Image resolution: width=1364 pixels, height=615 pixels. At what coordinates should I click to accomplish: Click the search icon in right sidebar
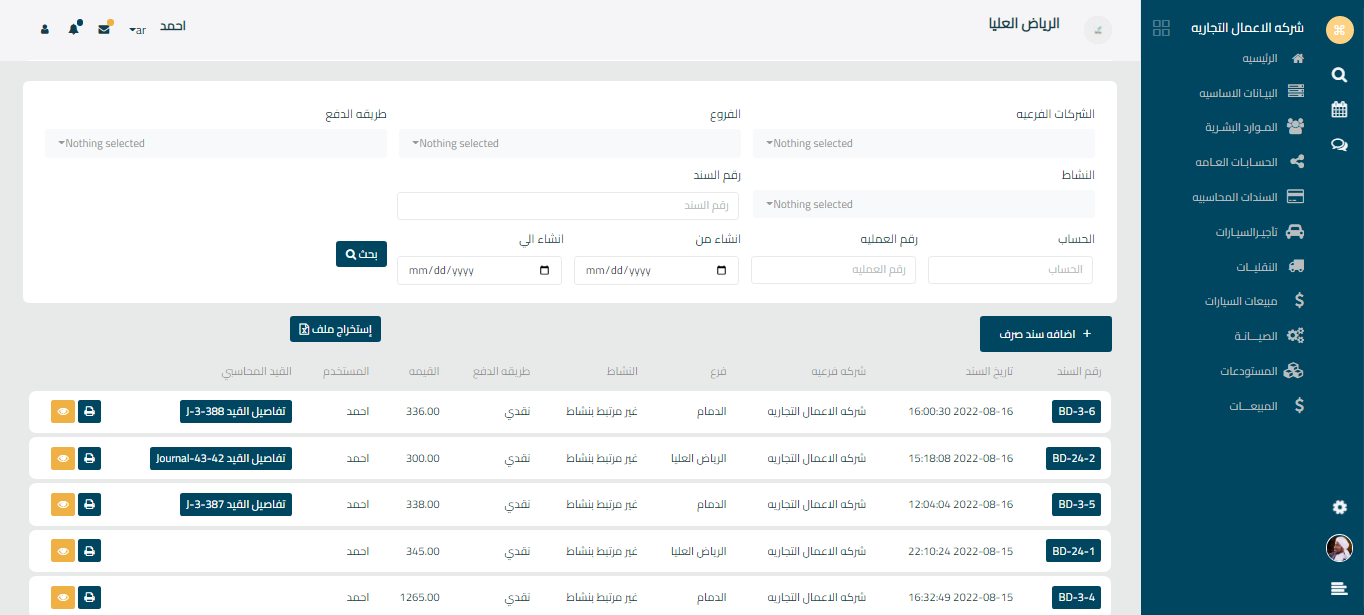tap(1339, 74)
